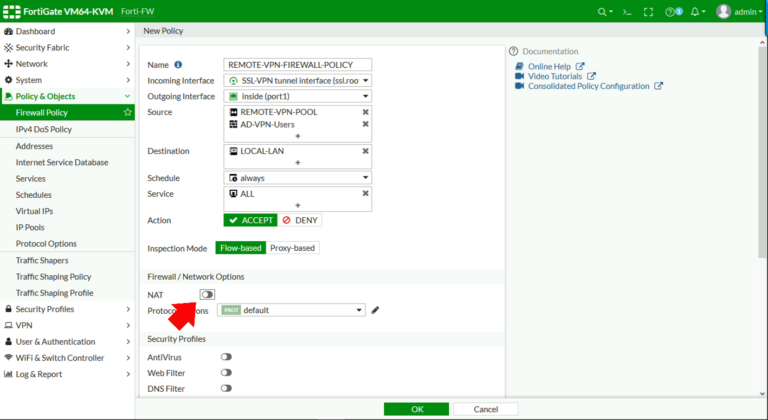Viewport: 768px width, 420px height.
Task: Toggle the NAT switch
Action: [207, 295]
